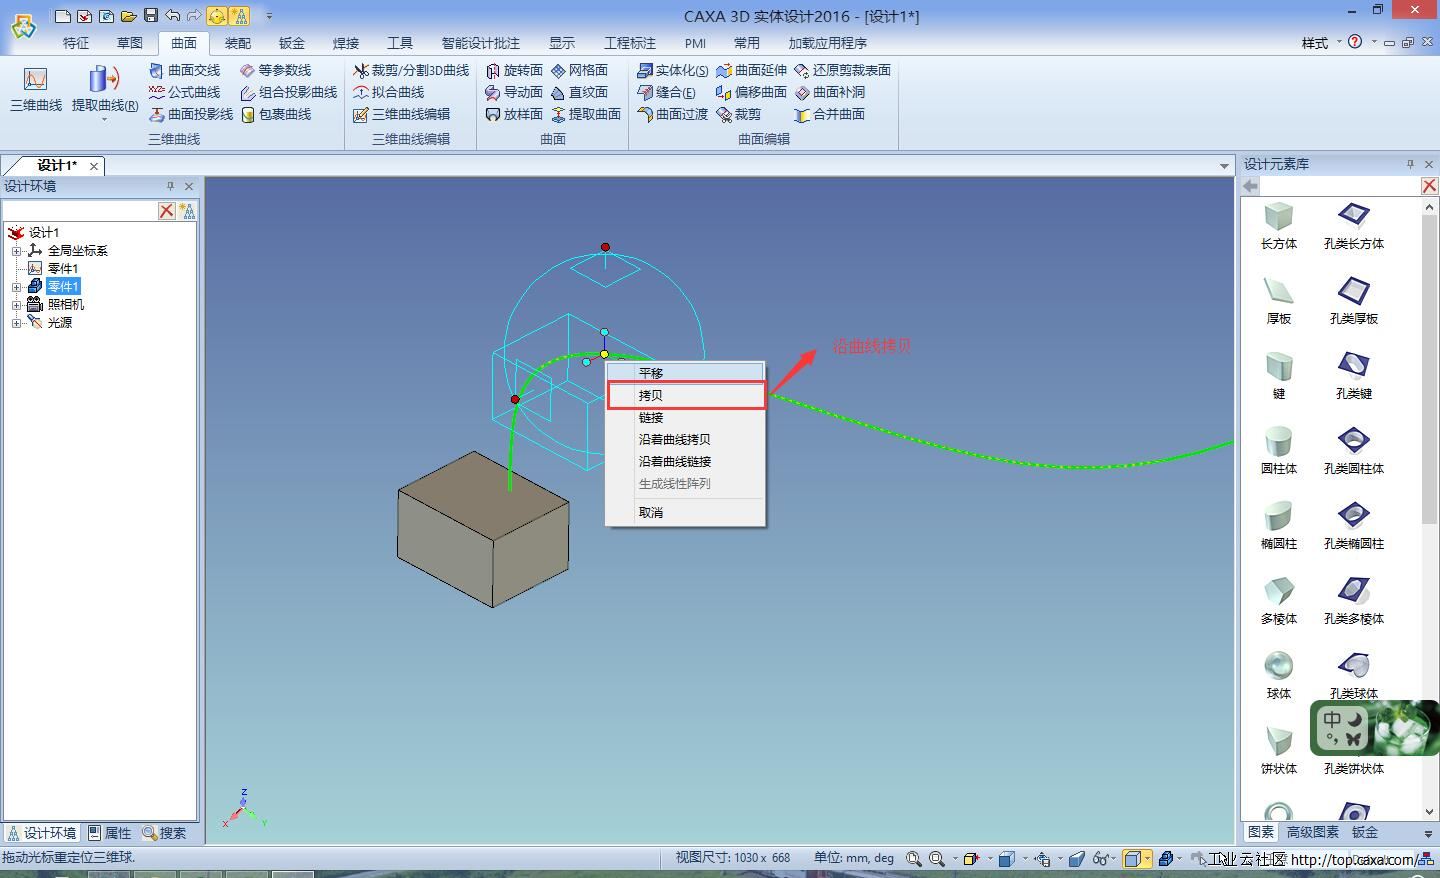Click the open folder icon in quick access toolbar

click(128, 15)
